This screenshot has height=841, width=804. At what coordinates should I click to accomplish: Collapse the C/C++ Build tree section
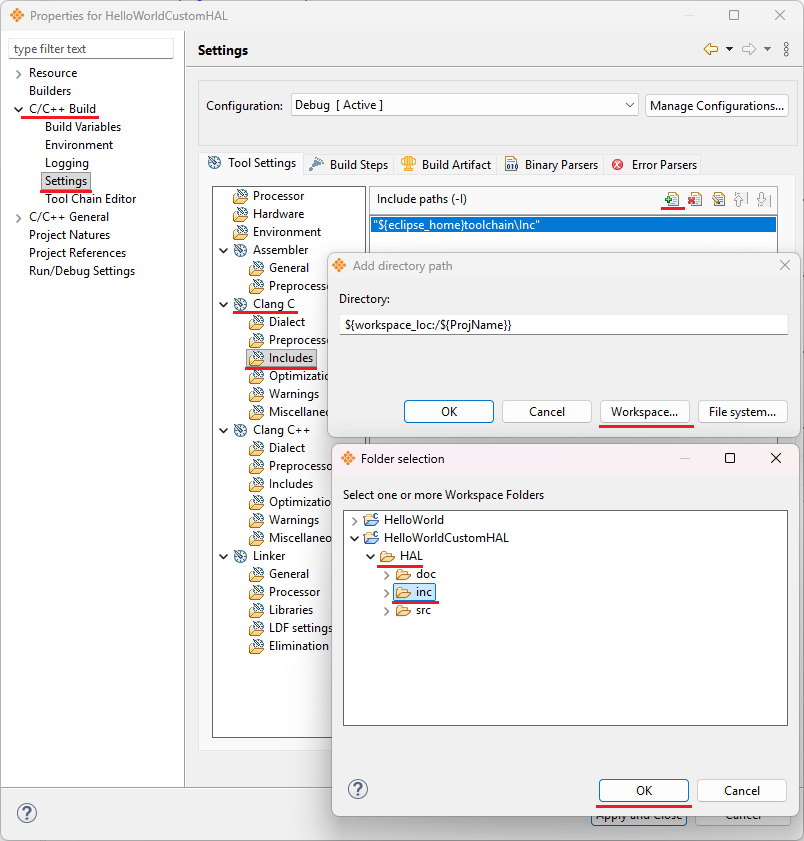(x=18, y=109)
